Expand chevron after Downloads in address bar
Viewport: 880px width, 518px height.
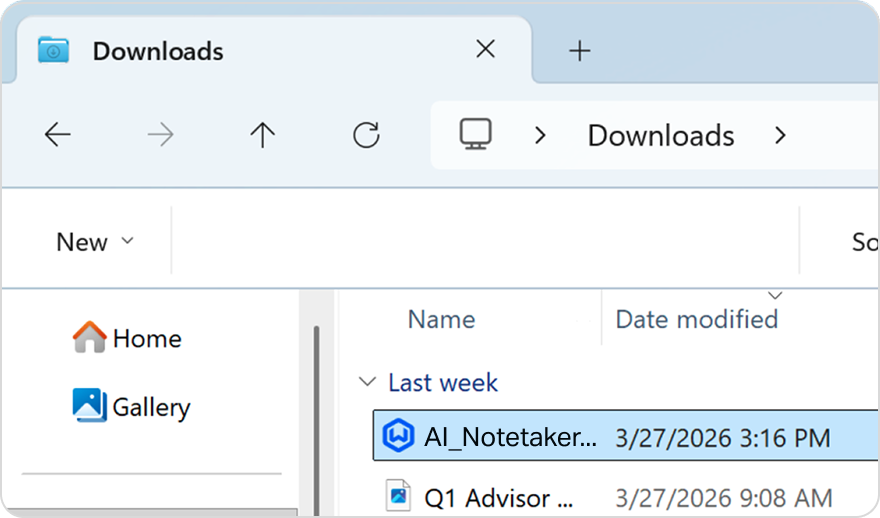click(780, 135)
